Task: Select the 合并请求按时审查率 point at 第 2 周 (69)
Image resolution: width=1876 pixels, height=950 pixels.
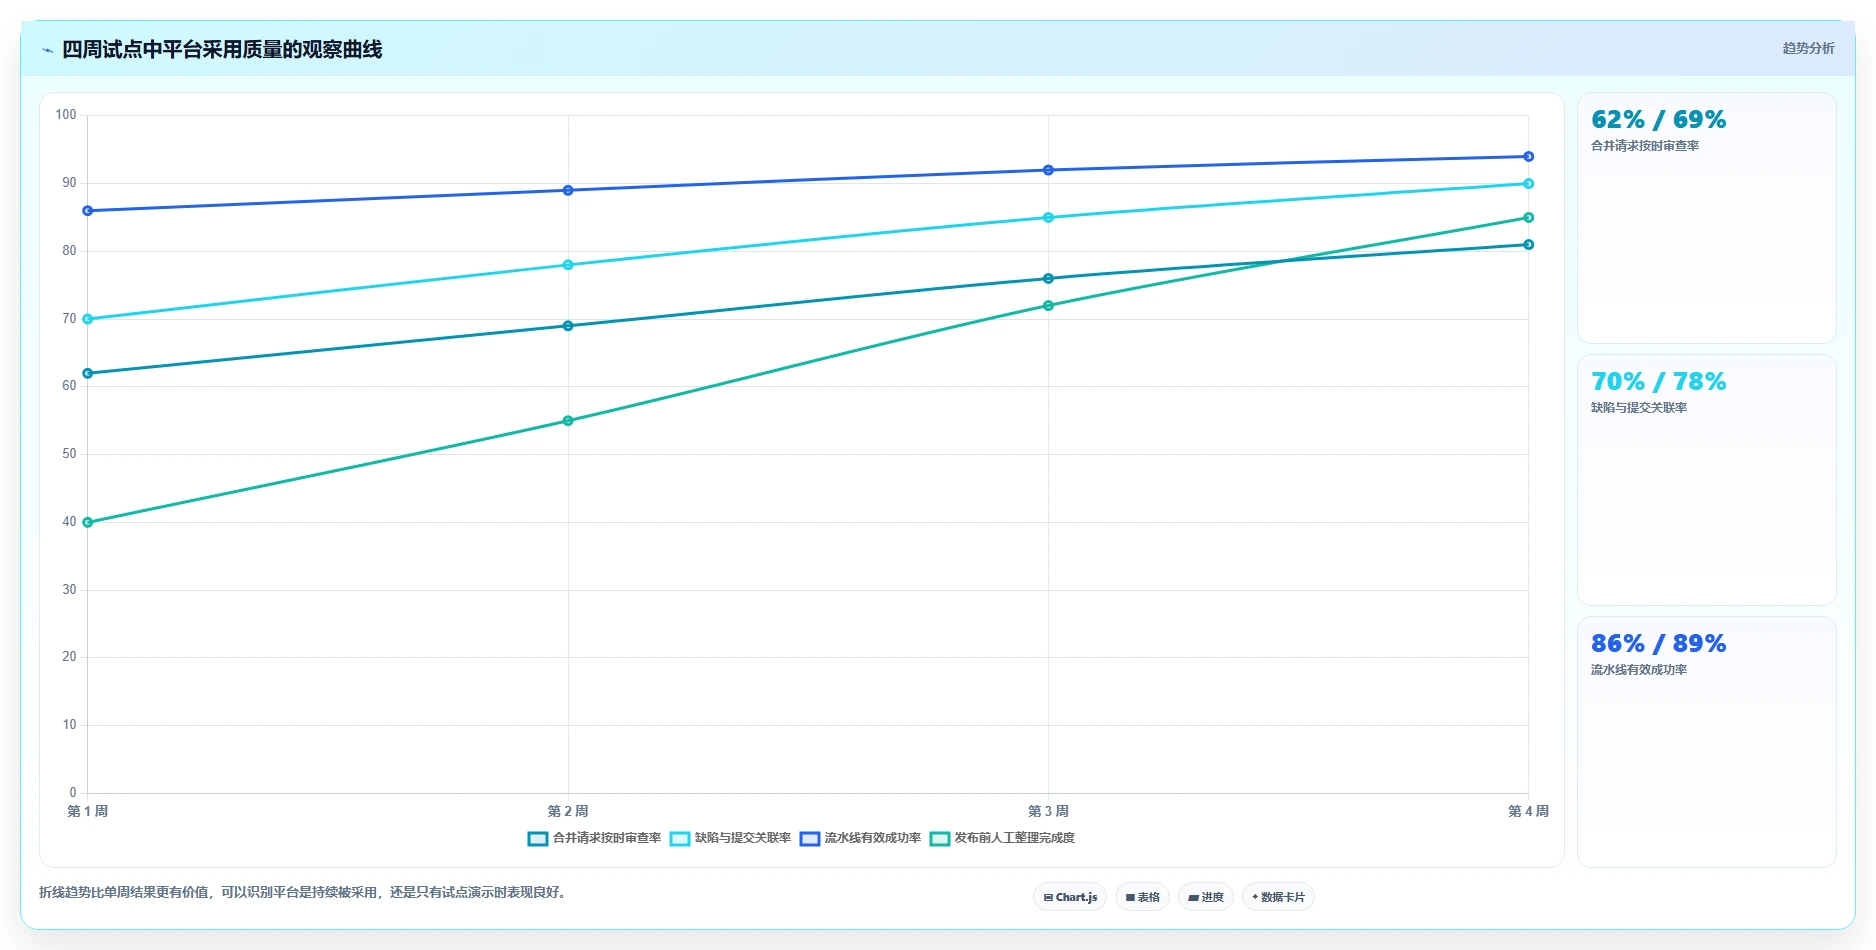Action: pos(568,326)
